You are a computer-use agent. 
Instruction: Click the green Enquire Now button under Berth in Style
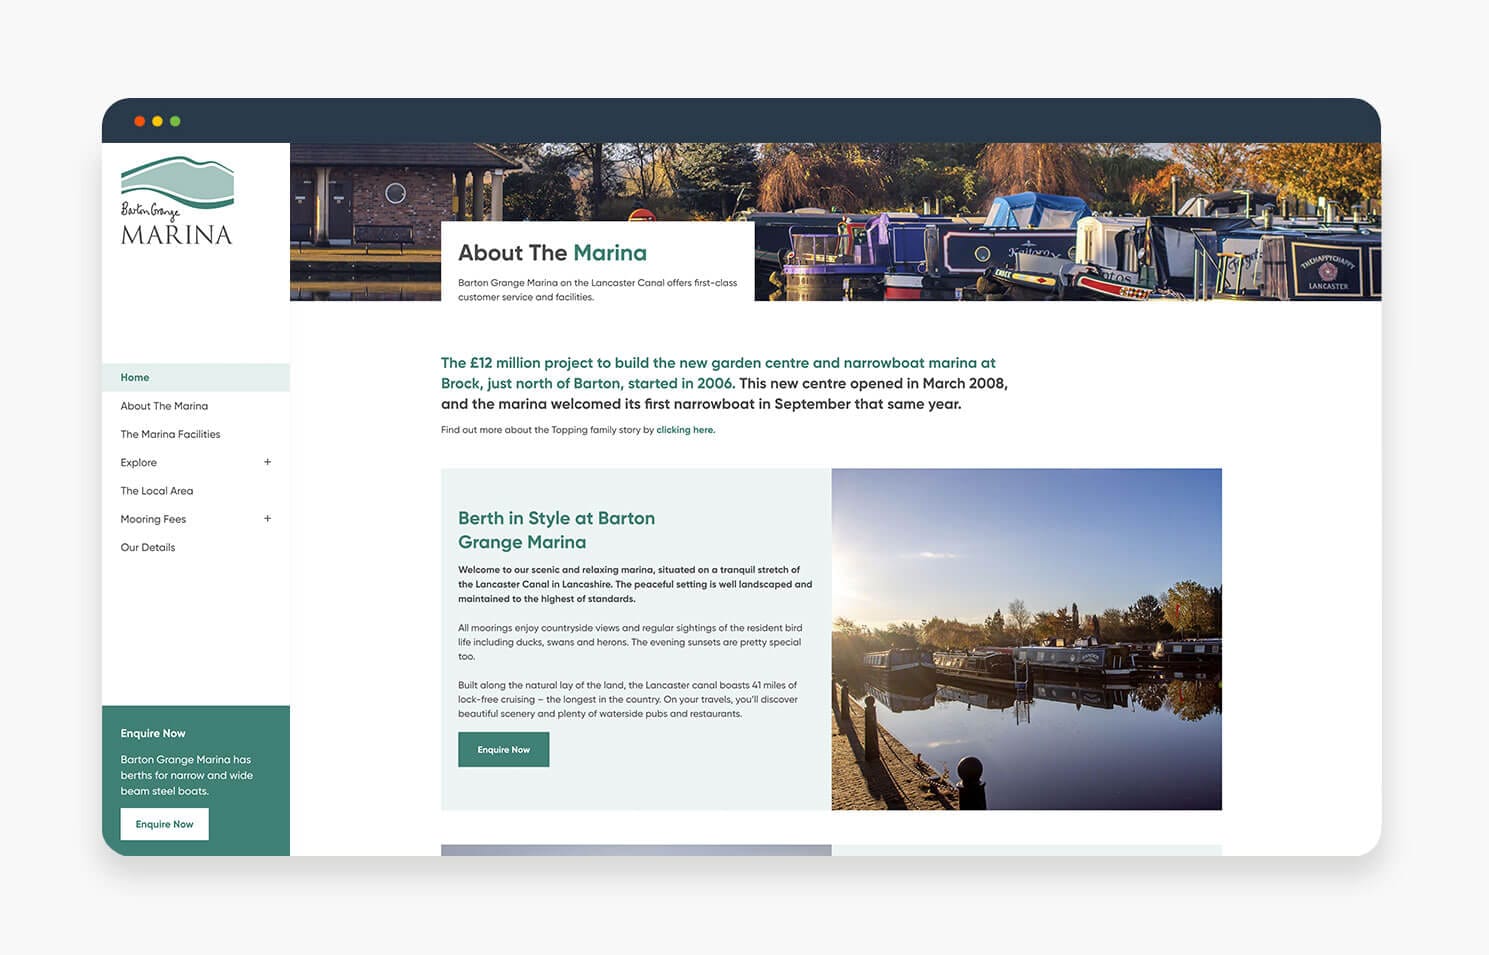coord(504,749)
